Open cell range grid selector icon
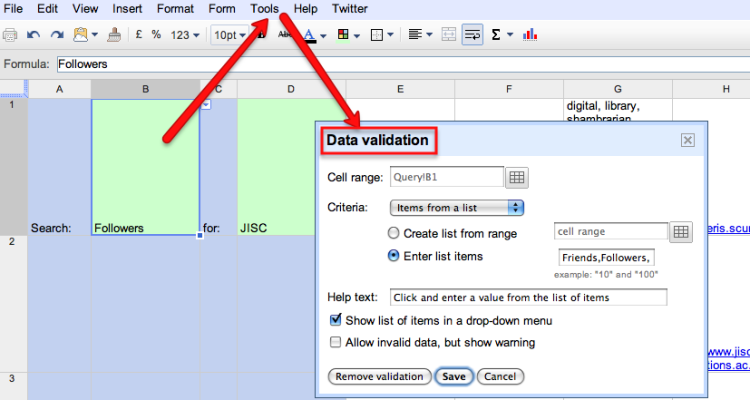 tap(516, 178)
